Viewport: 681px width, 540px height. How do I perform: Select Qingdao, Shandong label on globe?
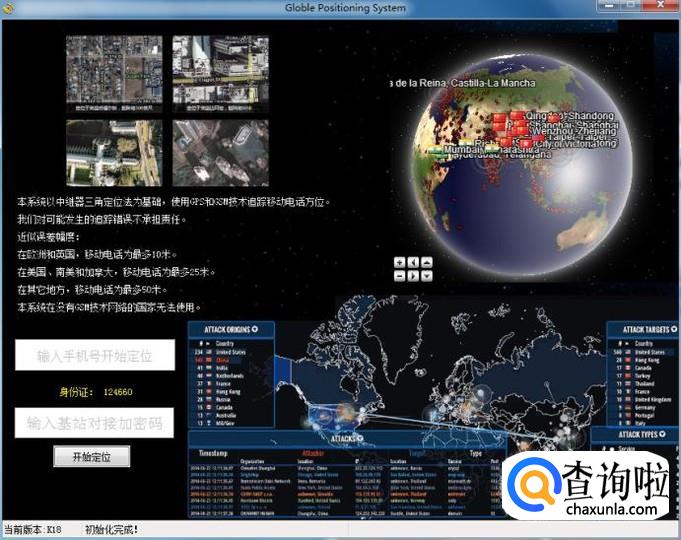pos(569,116)
